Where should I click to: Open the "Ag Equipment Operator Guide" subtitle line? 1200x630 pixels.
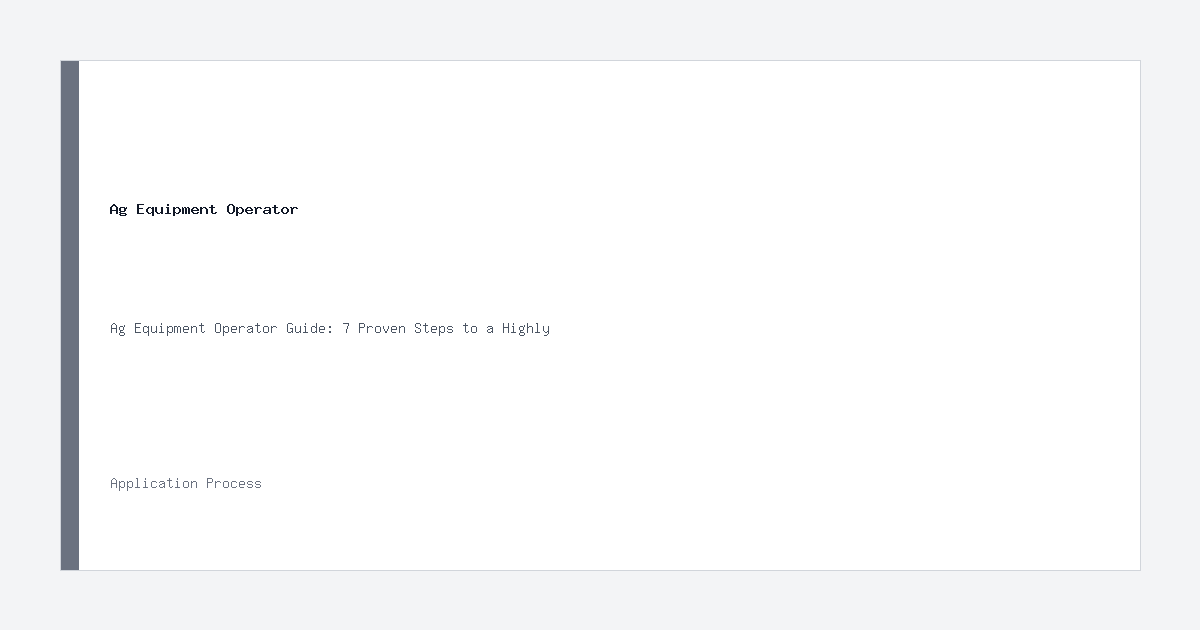330,329
